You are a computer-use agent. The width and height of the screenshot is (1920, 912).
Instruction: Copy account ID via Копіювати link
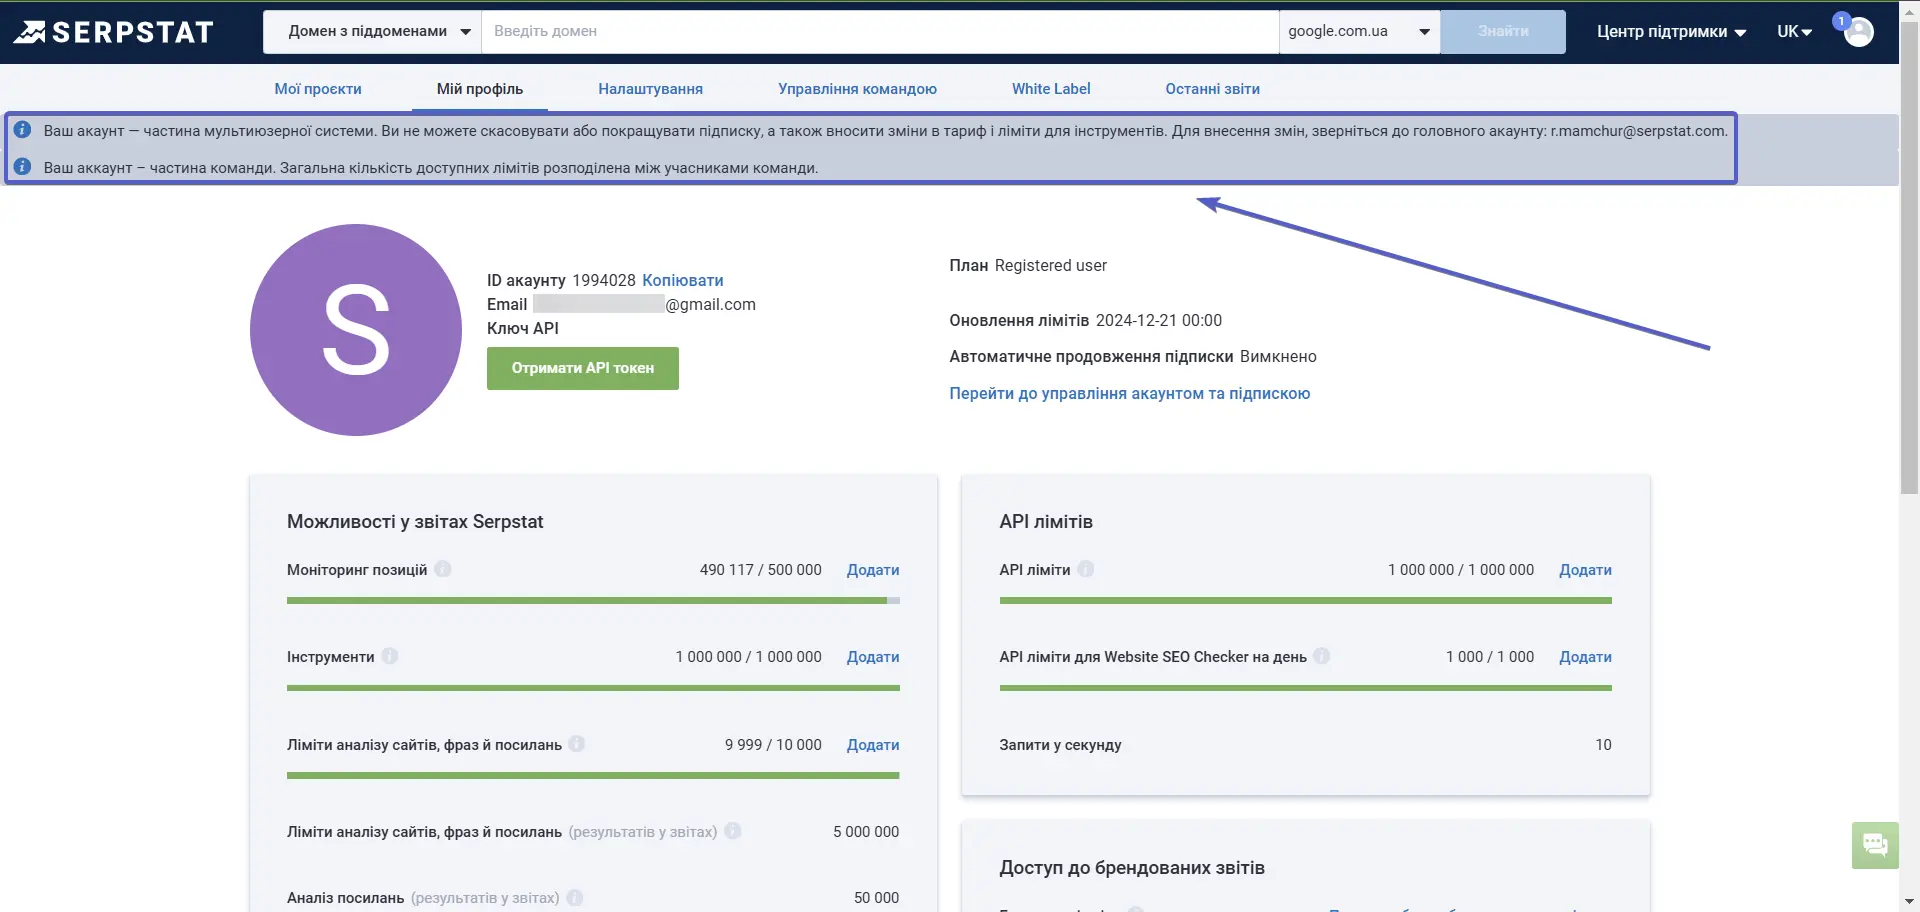[x=683, y=281]
